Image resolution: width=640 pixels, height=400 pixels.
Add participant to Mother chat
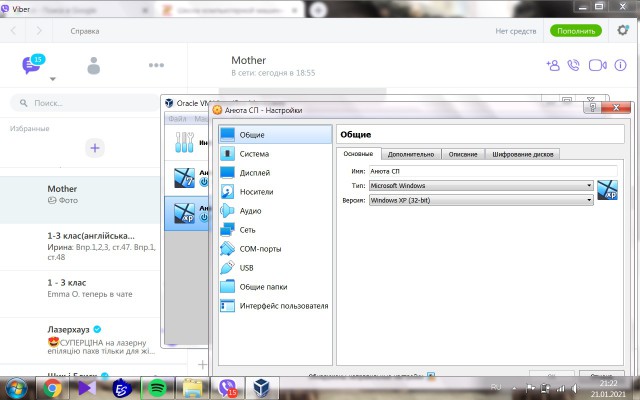(553, 65)
